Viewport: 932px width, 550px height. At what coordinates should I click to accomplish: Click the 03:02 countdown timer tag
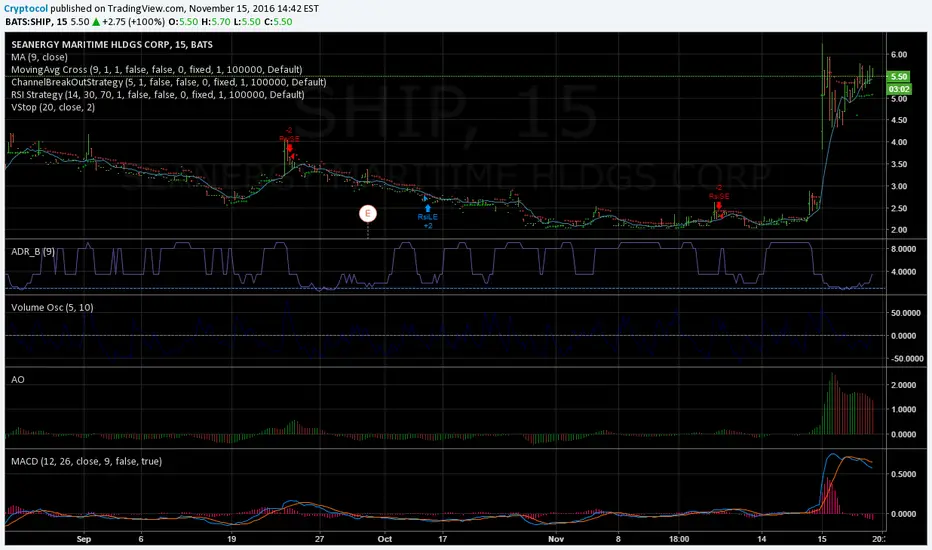pyautogui.click(x=899, y=89)
